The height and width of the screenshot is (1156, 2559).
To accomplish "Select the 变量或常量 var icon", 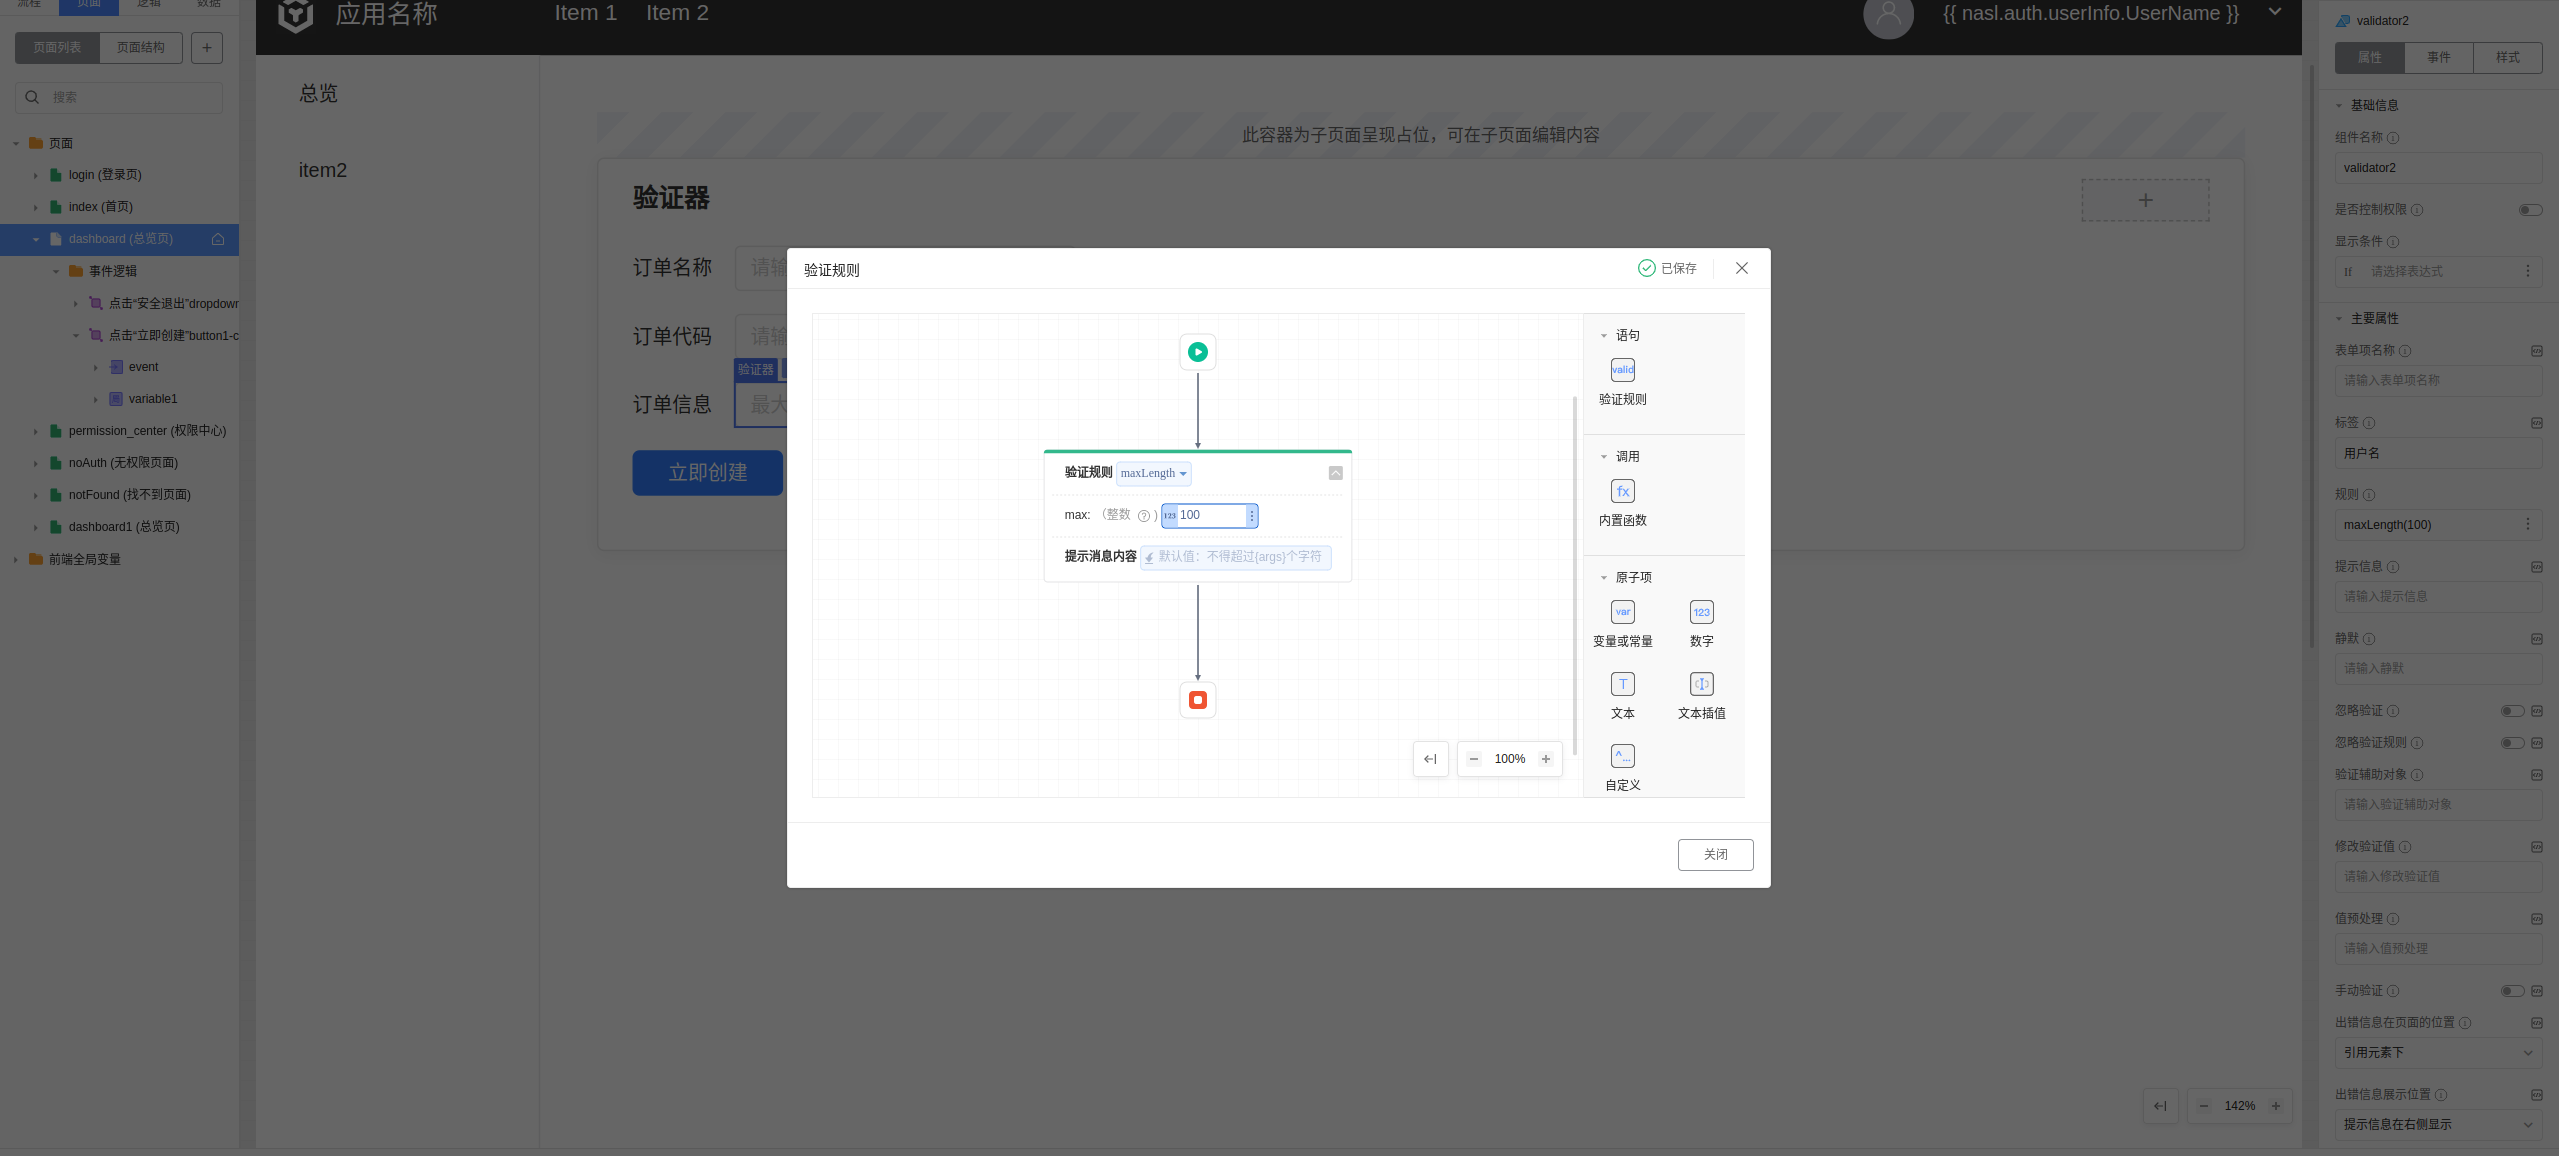I will point(1622,612).
